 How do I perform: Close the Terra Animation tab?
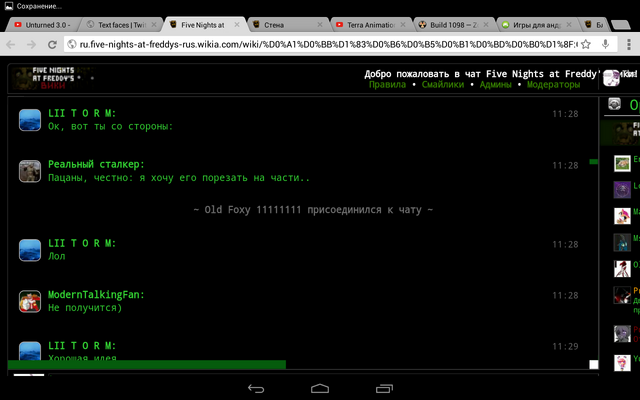(x=403, y=25)
